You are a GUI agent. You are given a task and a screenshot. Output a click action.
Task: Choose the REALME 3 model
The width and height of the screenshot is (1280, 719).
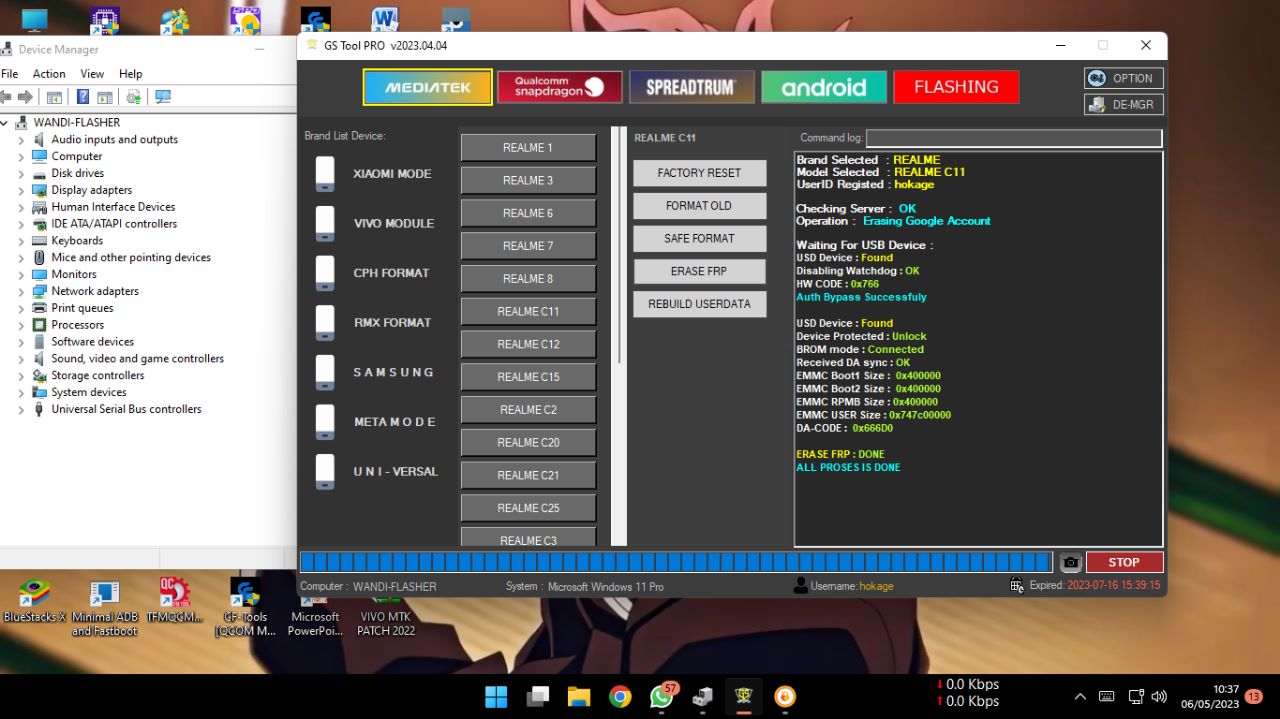click(x=528, y=180)
